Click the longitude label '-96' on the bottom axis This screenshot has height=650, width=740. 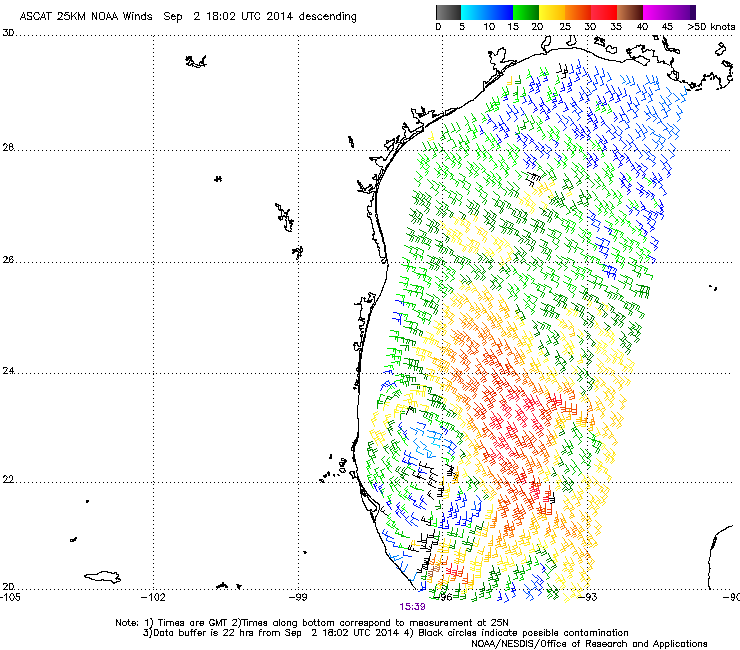pos(443,597)
